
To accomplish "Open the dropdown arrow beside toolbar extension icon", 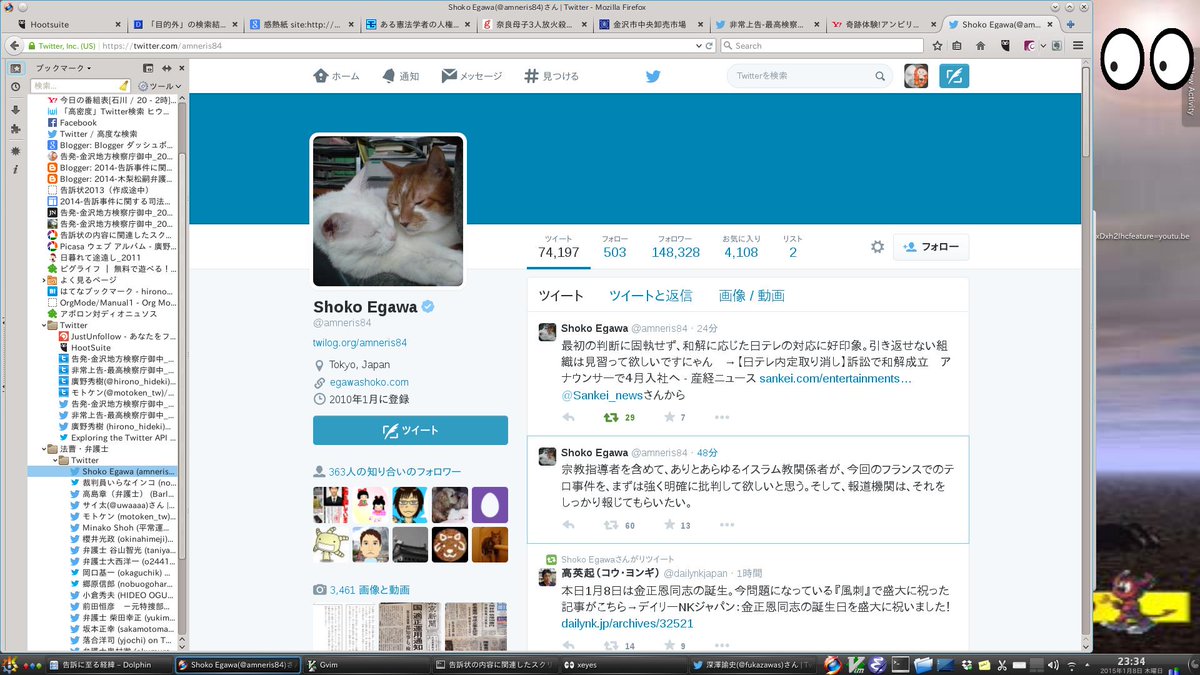I will coord(1042,45).
